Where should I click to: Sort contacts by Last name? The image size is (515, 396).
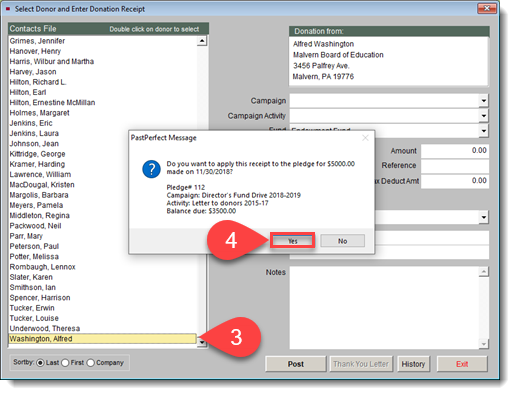click(40, 363)
